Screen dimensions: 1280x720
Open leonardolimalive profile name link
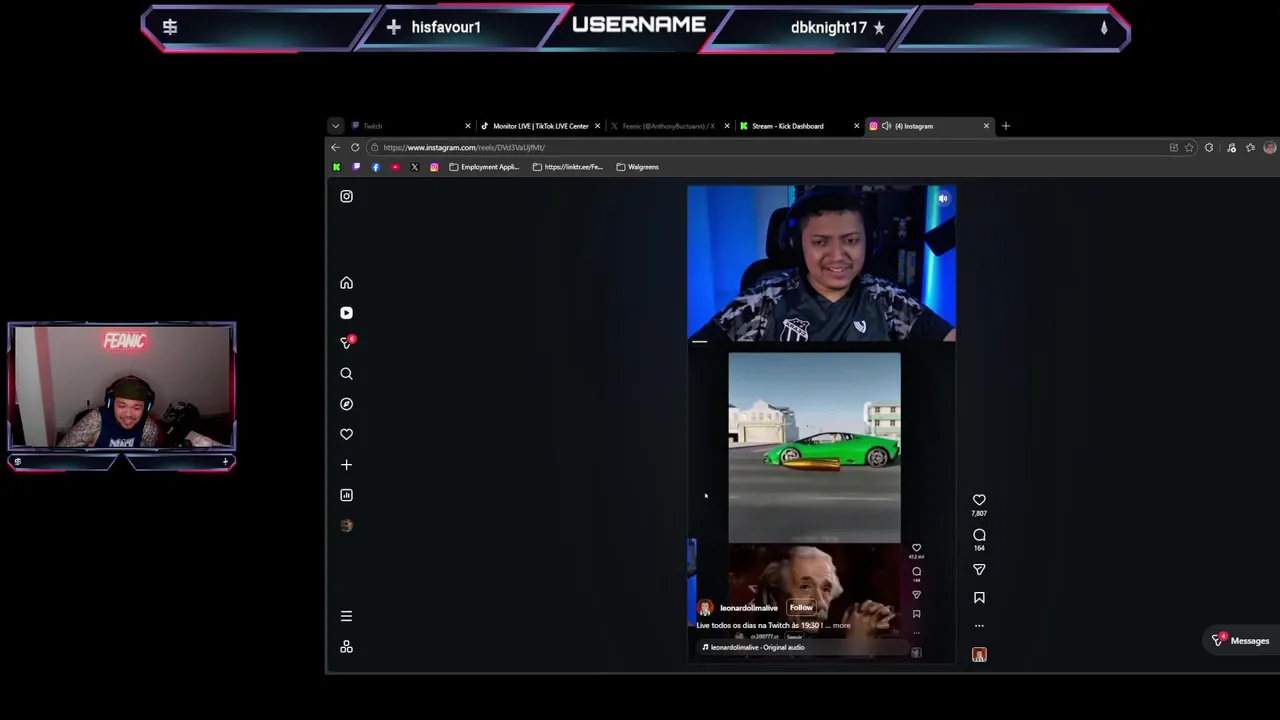pos(748,608)
